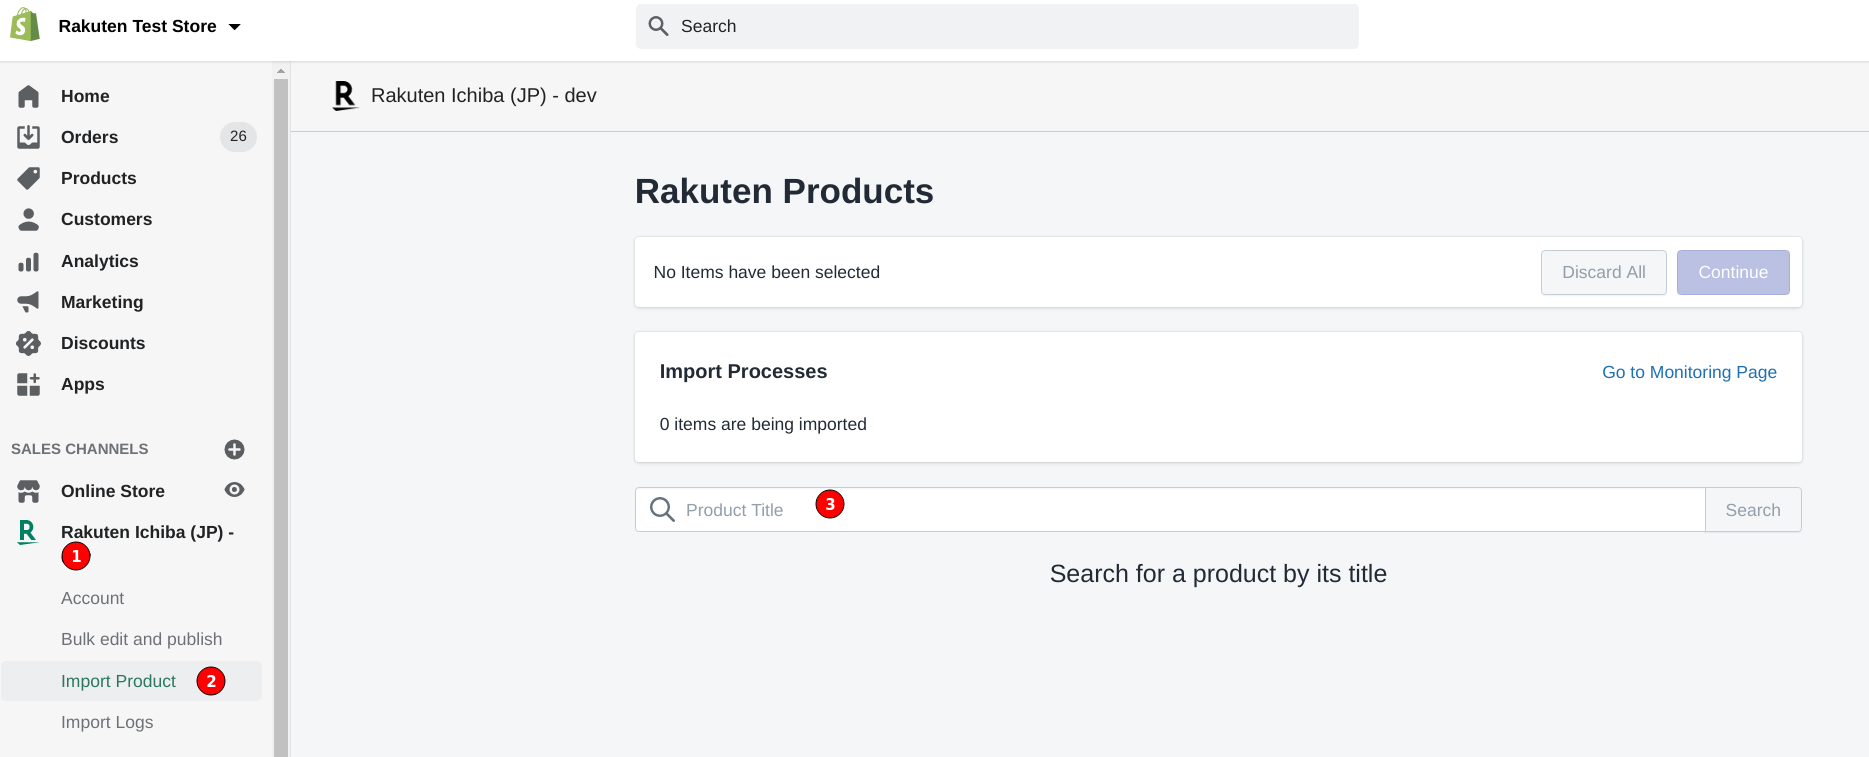Viewport: 1869px width, 757px height.
Task: Click the Rakuten R logo in header
Action: [x=344, y=96]
